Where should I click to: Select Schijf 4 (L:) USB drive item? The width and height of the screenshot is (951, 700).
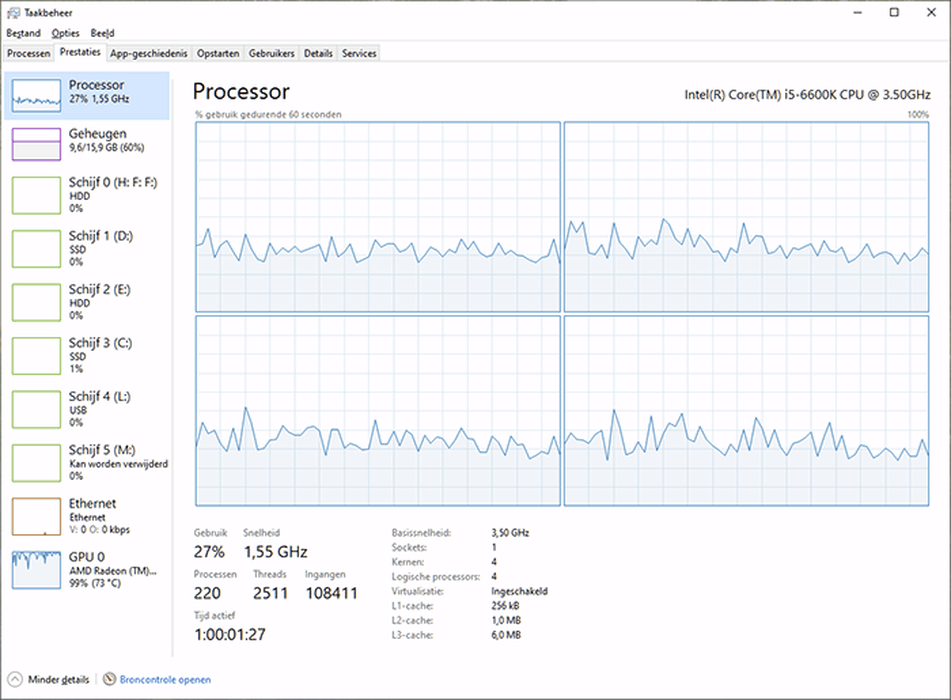point(89,409)
